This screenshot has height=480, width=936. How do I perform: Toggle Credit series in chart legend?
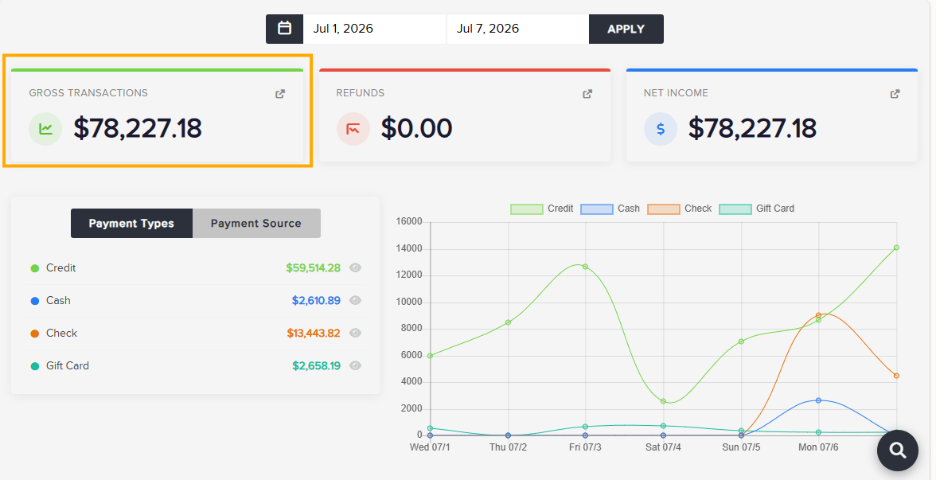pos(541,208)
